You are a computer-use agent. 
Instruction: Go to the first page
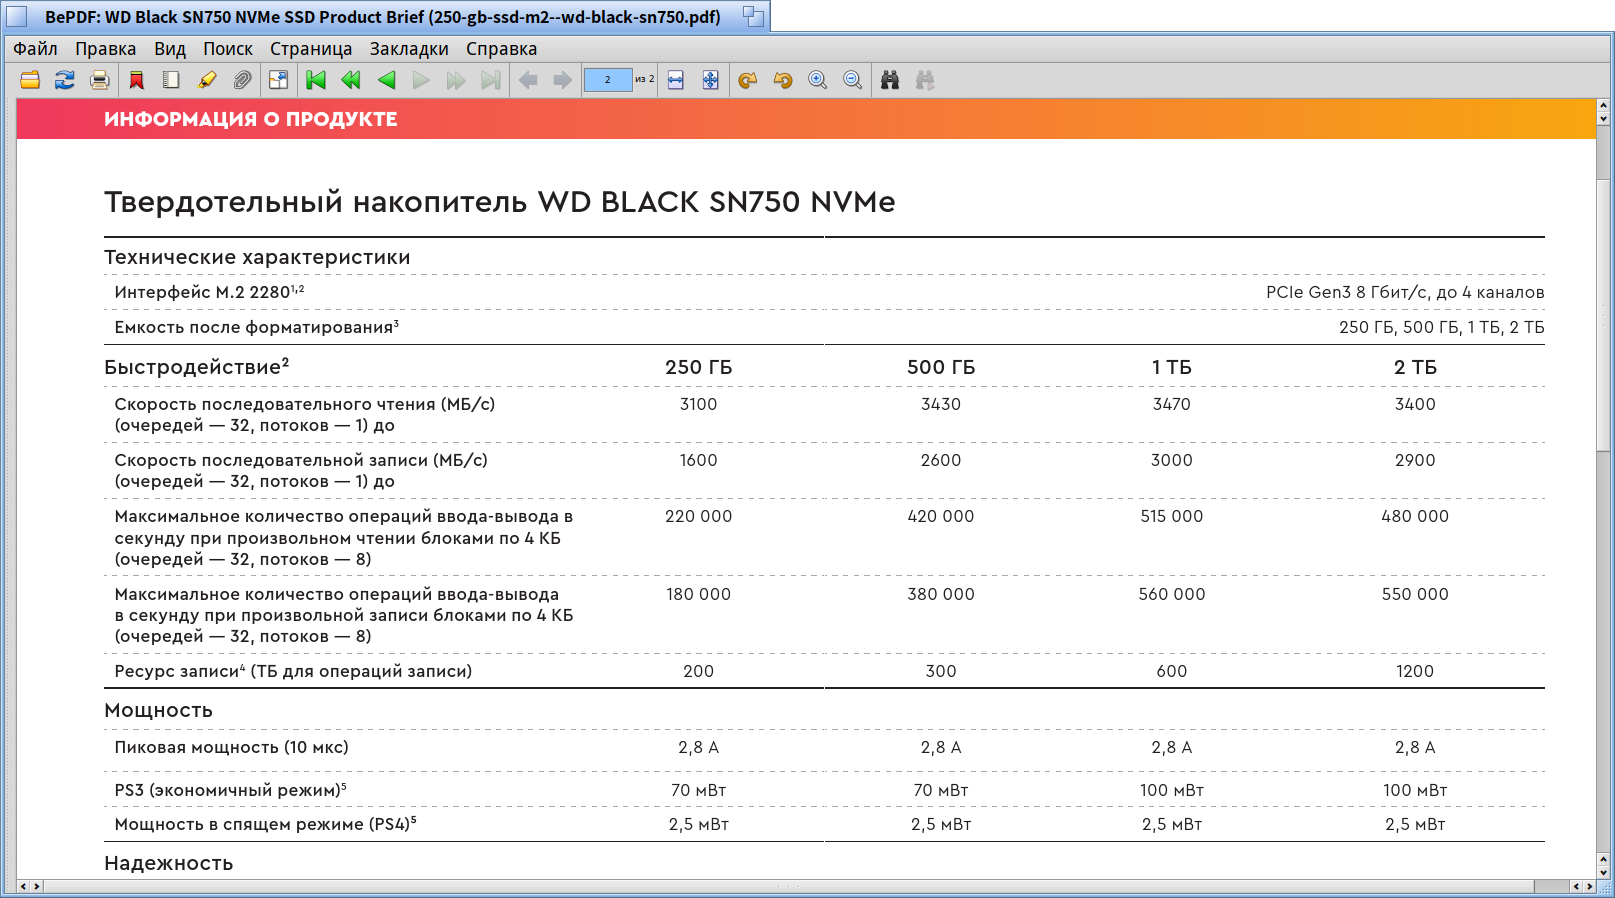coord(316,80)
